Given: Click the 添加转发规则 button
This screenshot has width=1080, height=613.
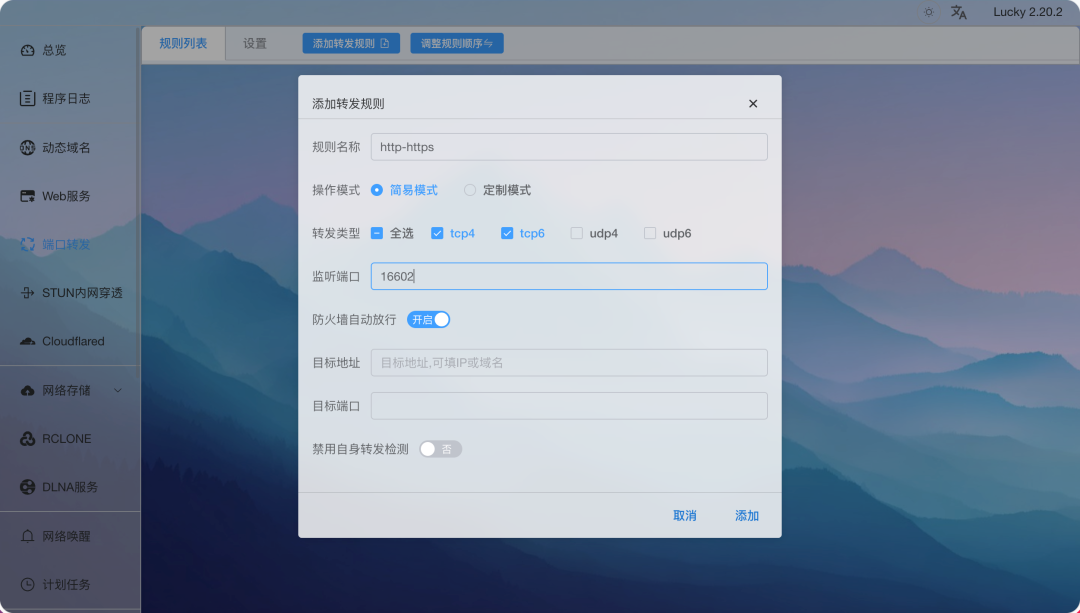Looking at the screenshot, I should point(351,43).
